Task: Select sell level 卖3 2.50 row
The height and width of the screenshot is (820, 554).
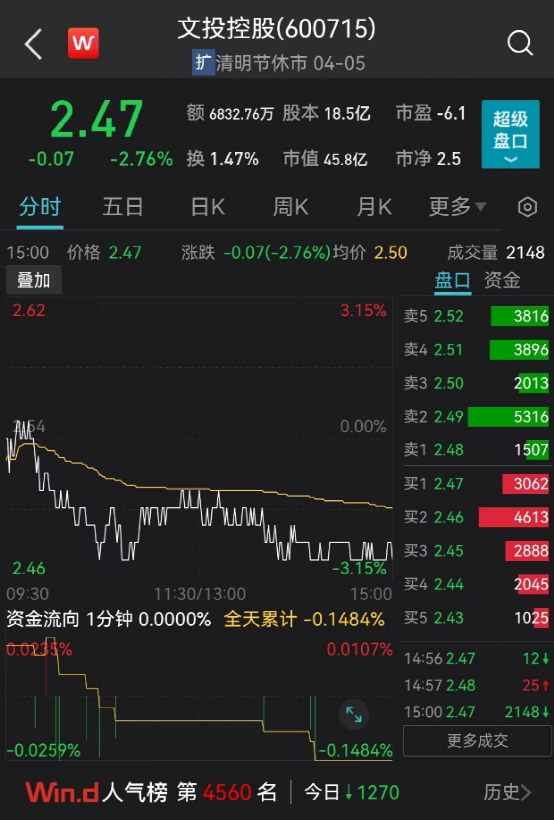Action: pyautogui.click(x=476, y=383)
